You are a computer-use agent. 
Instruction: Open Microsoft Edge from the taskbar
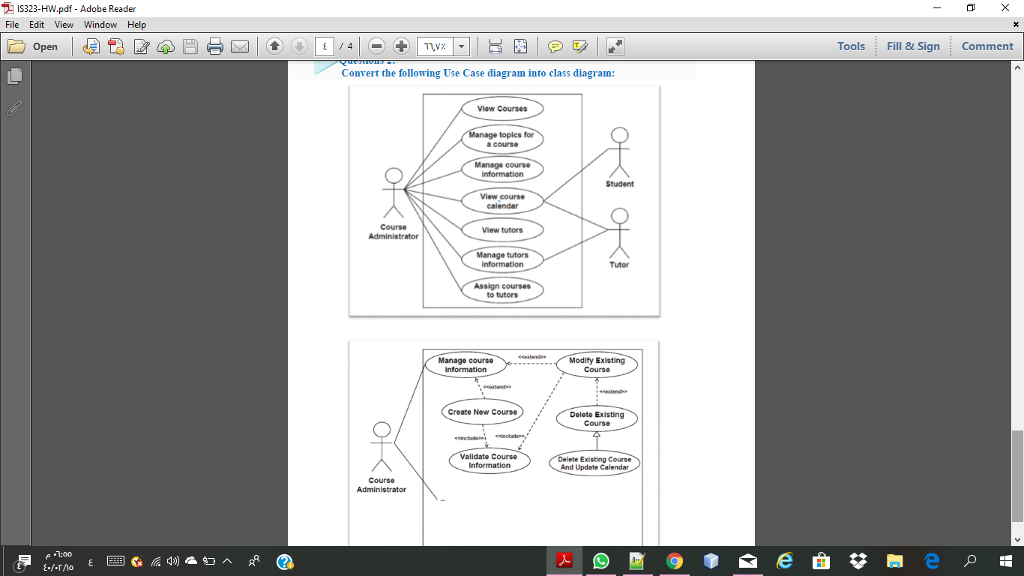pos(932,561)
